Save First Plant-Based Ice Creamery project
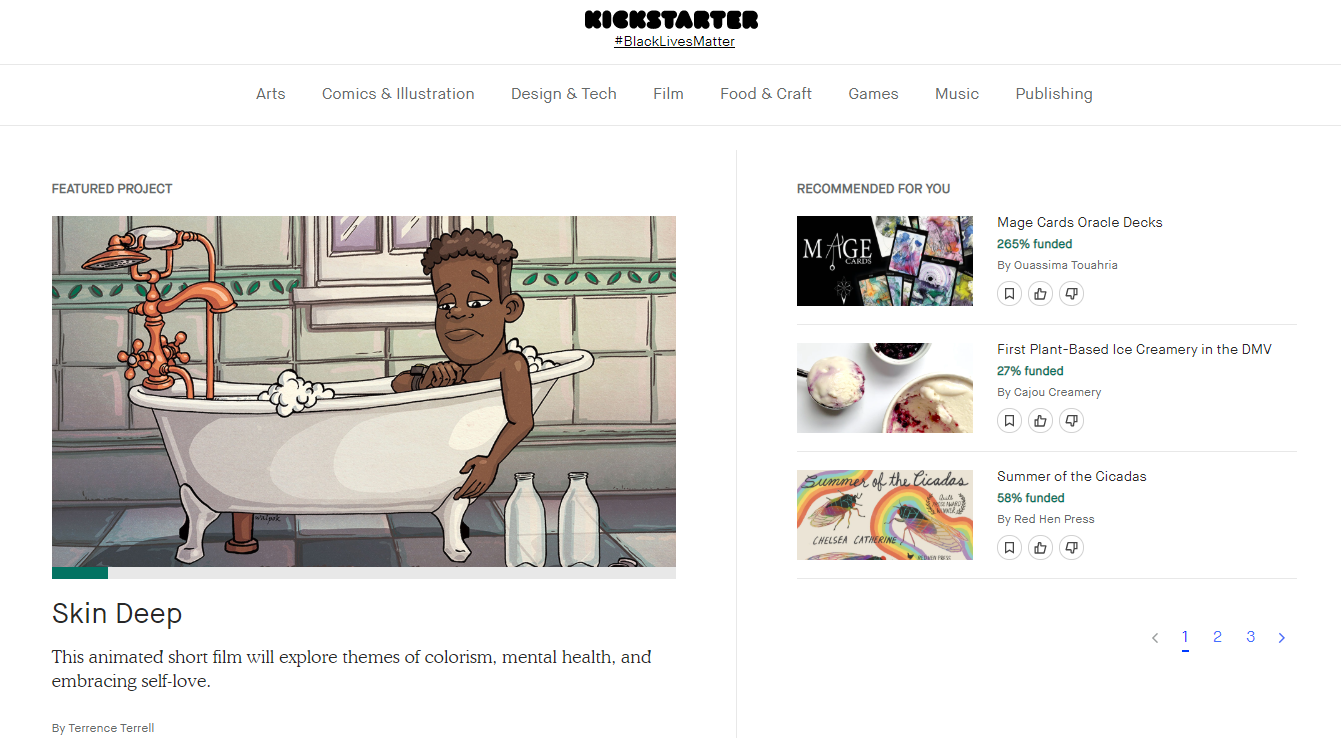1341x754 pixels. [1009, 421]
